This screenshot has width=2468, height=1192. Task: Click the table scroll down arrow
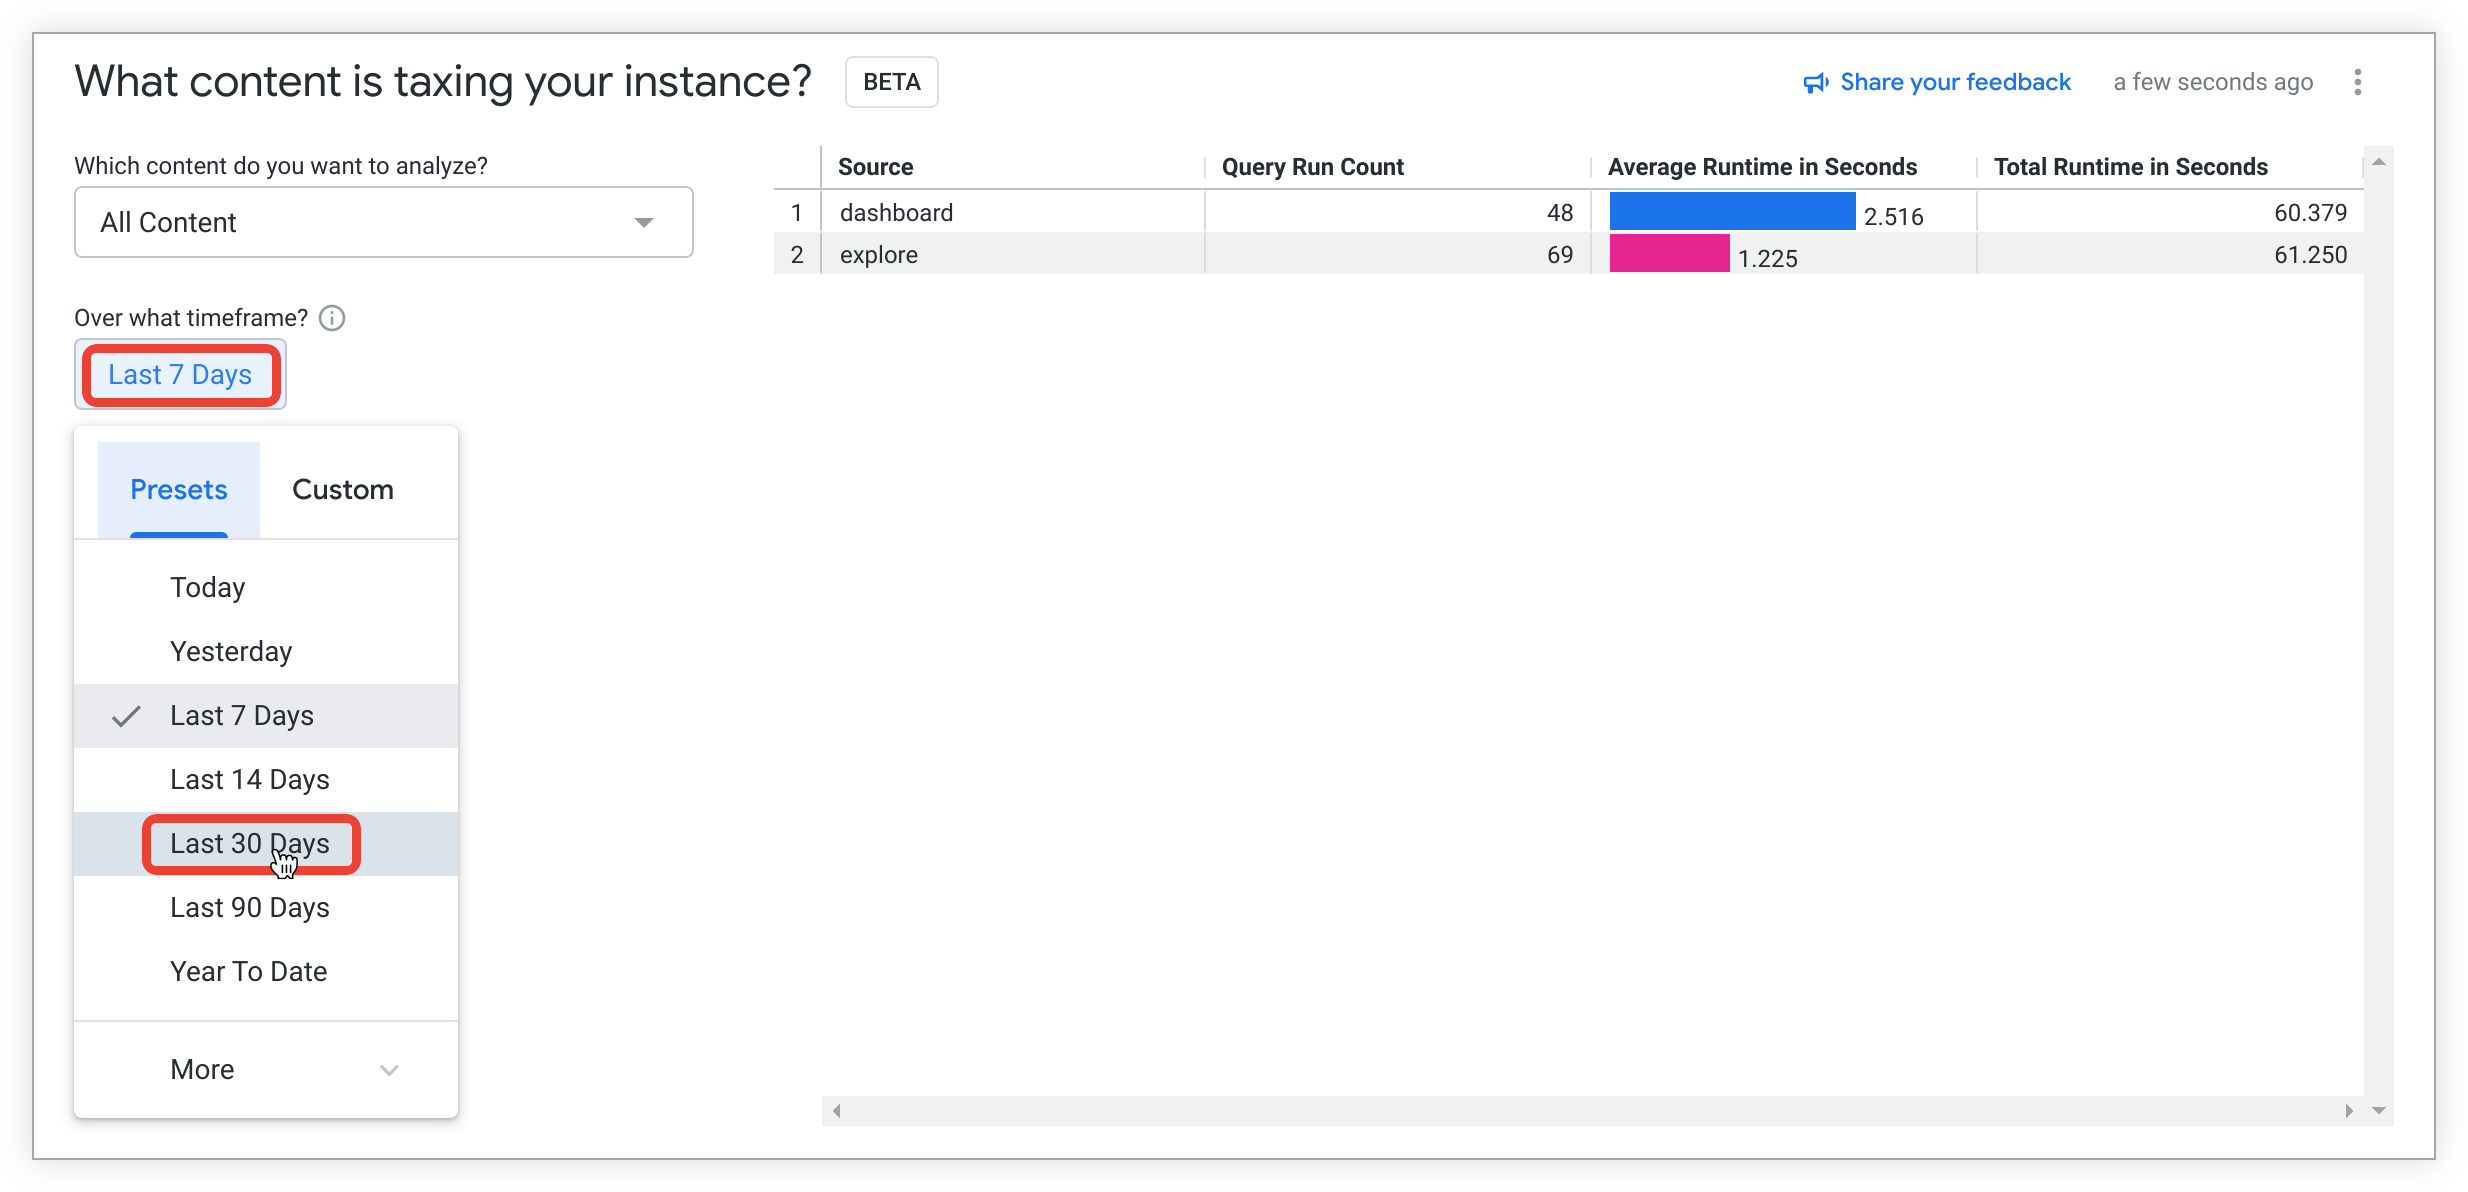2379,1110
